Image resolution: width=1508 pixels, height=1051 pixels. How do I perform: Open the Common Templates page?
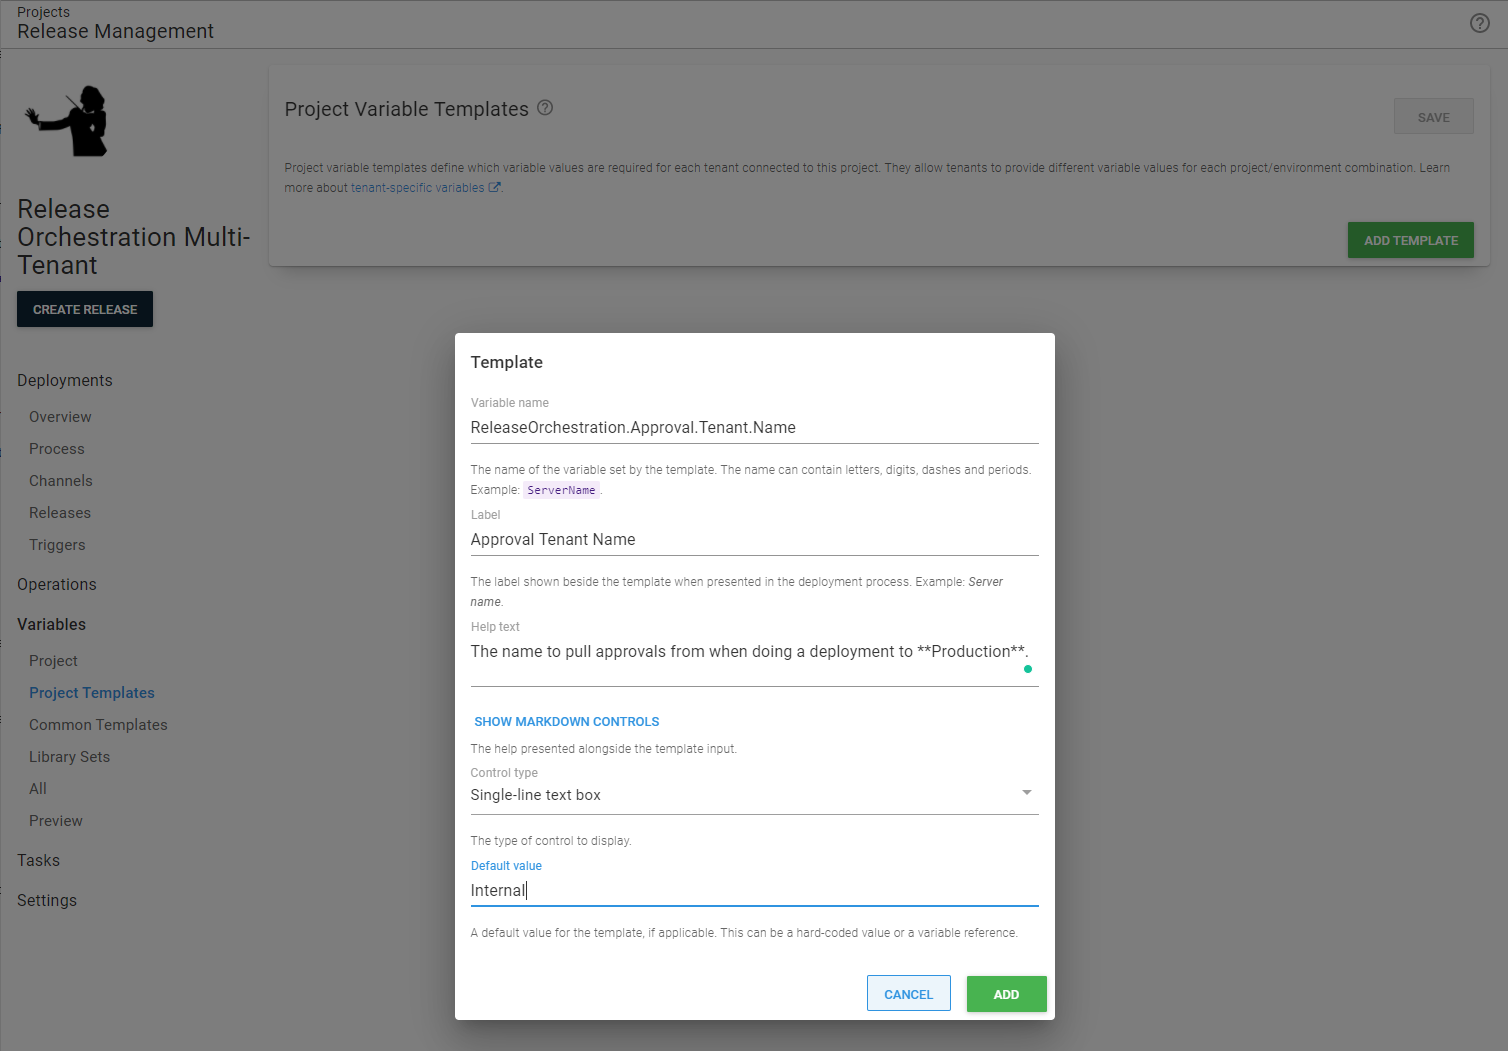coord(98,724)
